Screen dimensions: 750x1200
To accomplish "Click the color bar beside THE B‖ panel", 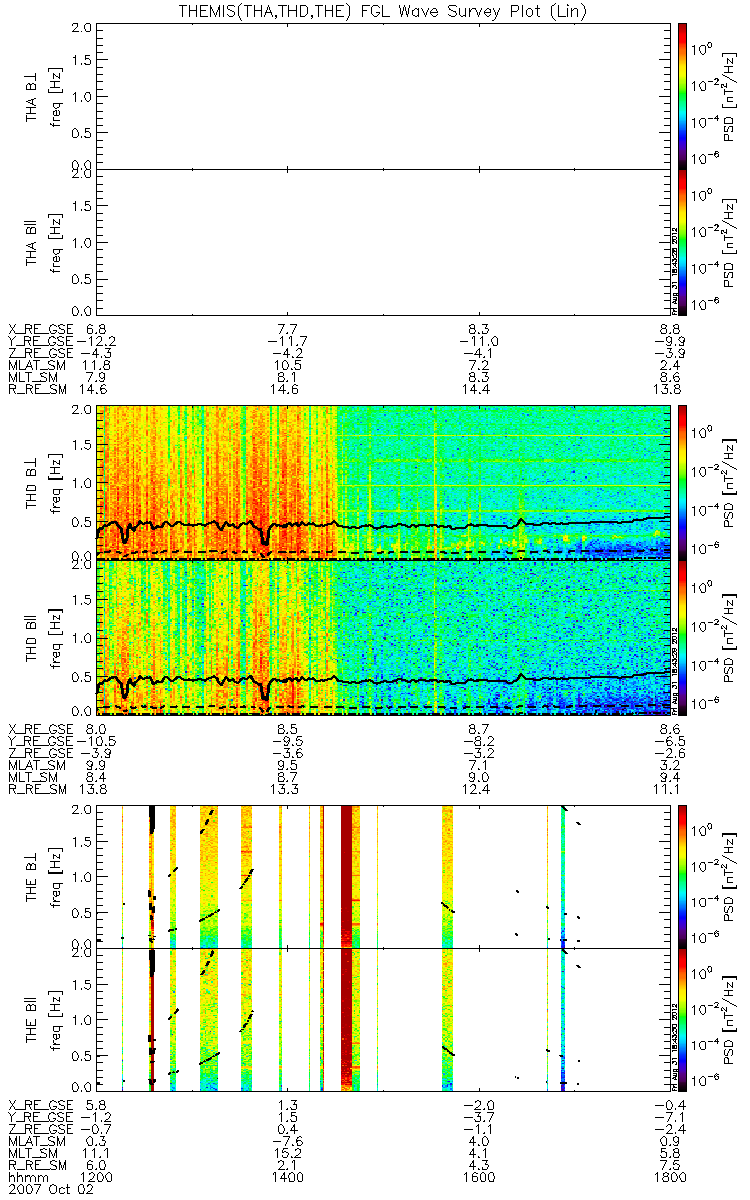I will pyautogui.click(x=684, y=1019).
